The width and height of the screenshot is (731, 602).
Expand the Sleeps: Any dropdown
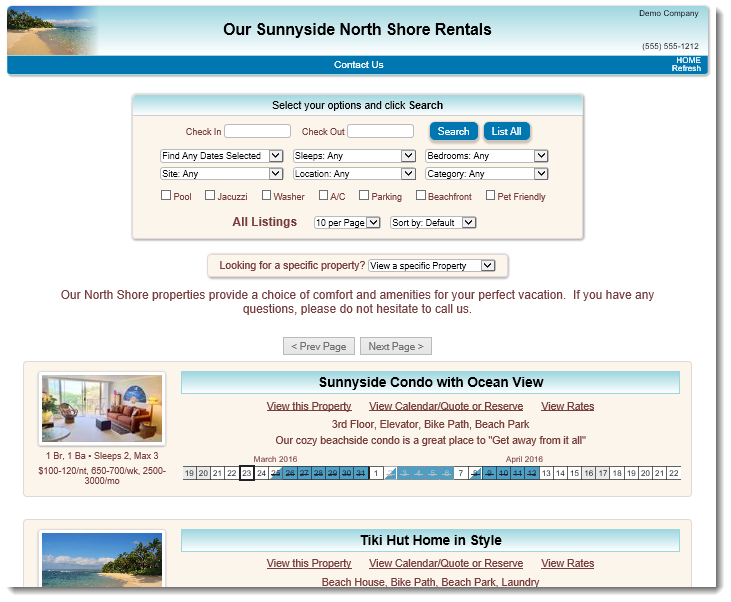[354, 156]
